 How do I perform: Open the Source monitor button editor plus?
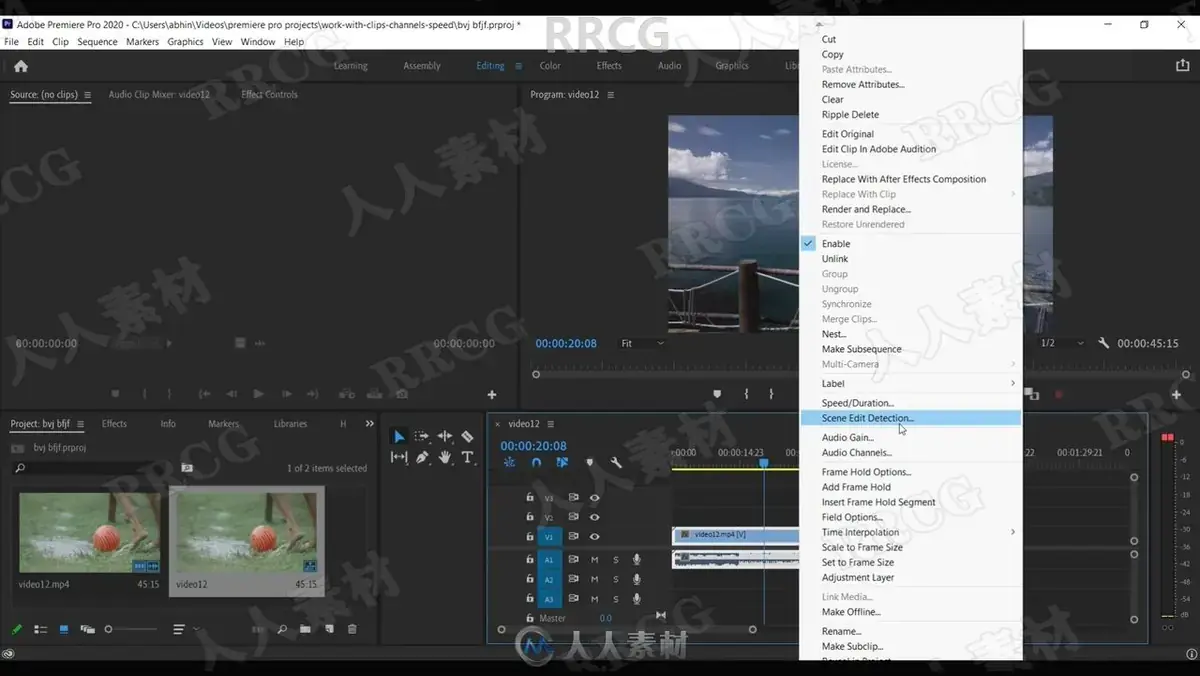point(491,395)
